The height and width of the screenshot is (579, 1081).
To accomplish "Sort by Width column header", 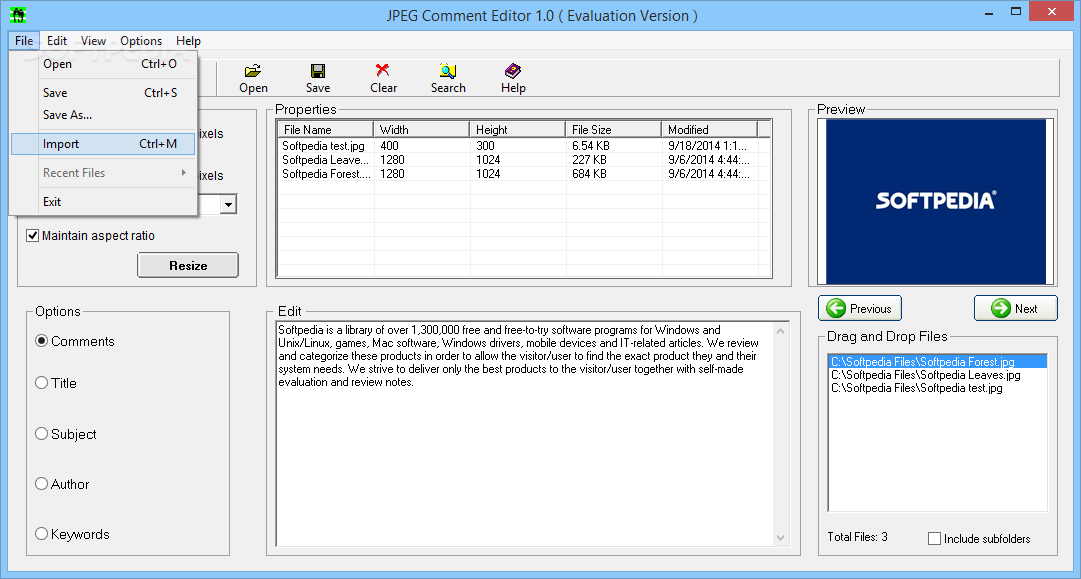I will point(421,130).
